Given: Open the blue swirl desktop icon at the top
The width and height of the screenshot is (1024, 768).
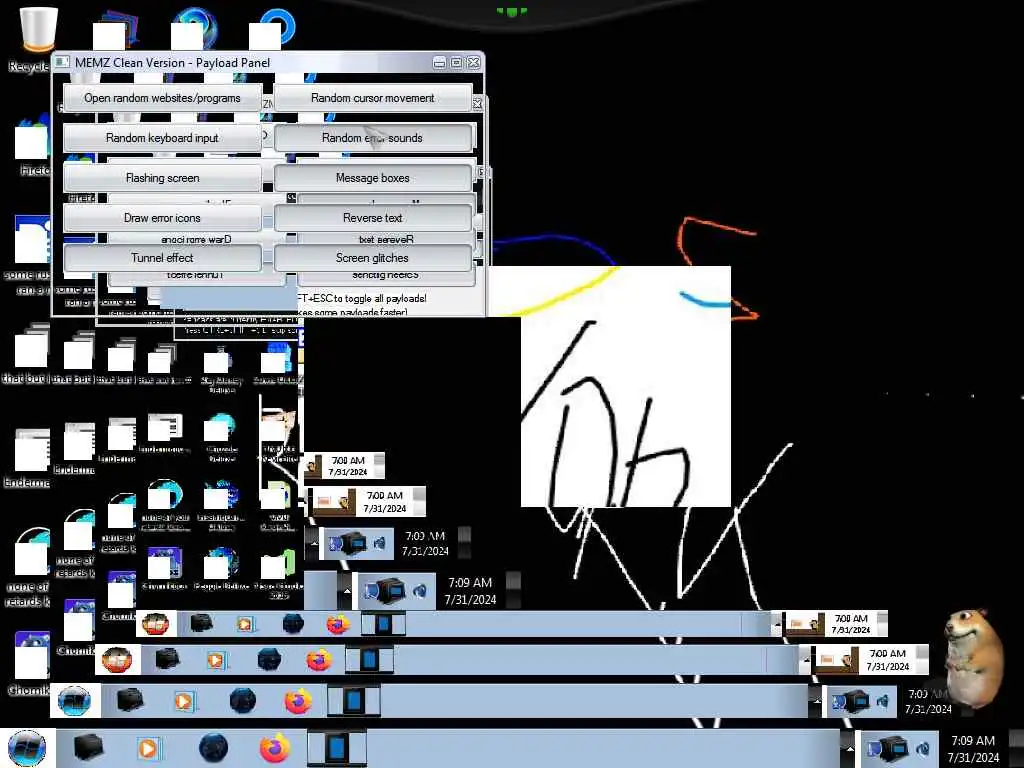Looking at the screenshot, I should (194, 29).
